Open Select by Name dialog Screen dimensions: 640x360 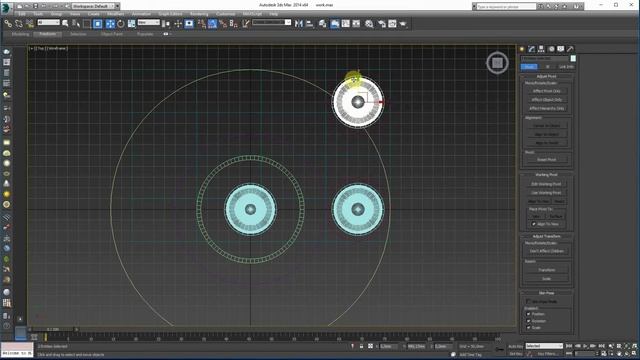(76, 24)
